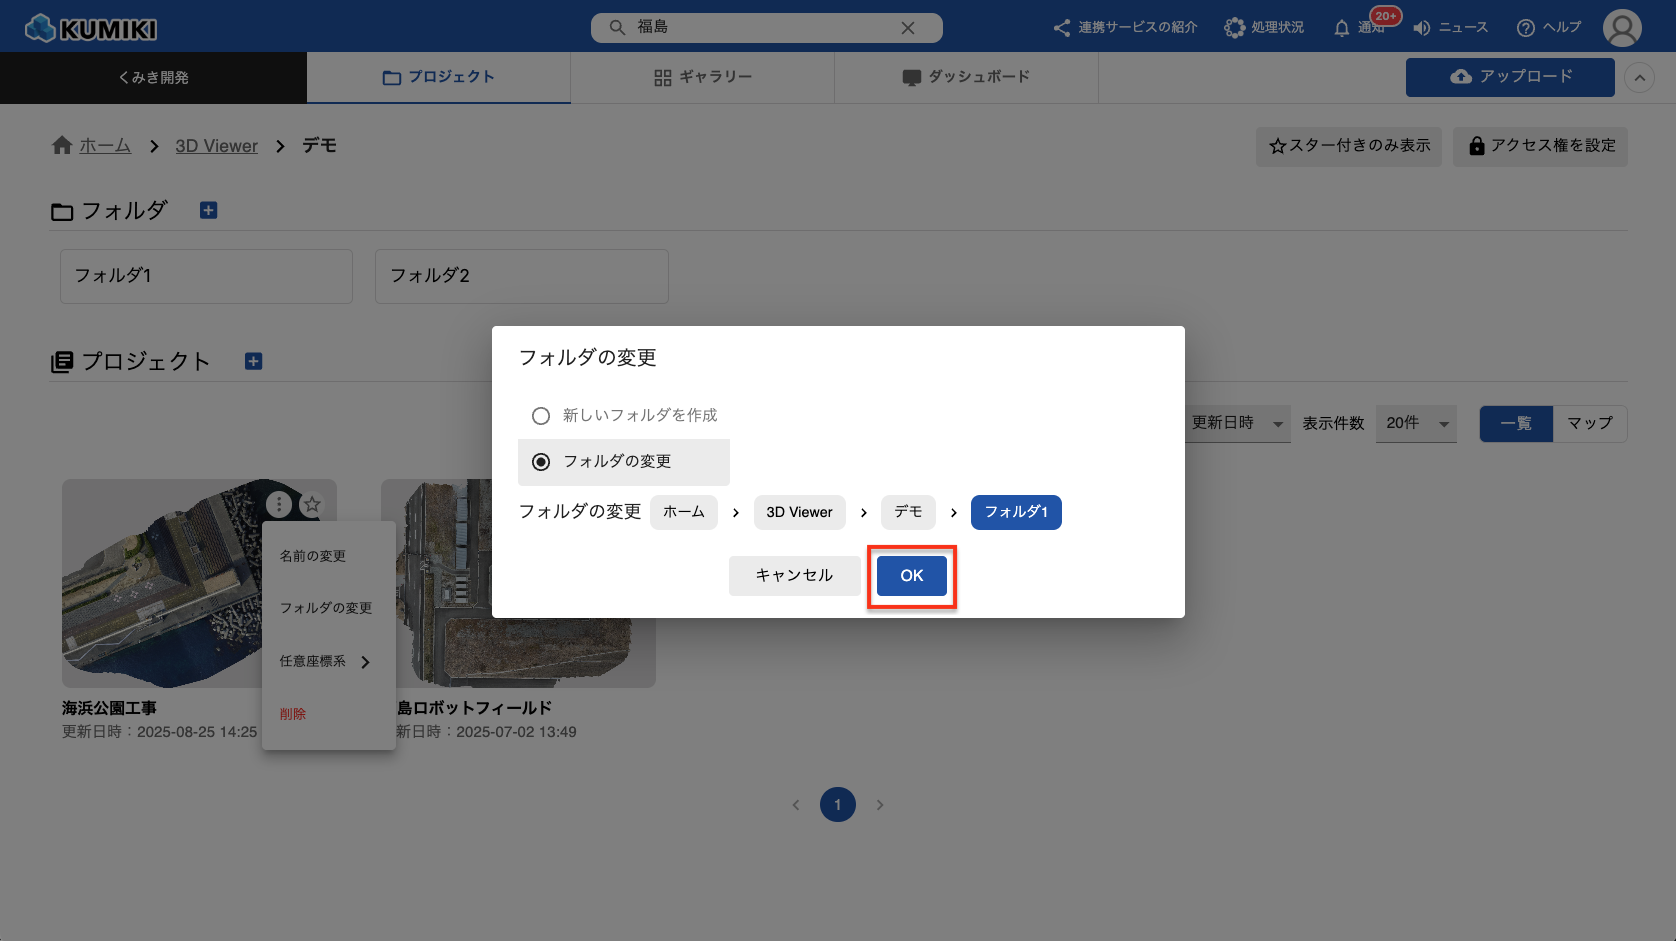The image size is (1676, 941).
Task: Select フォルダ1 chip in folder path
Action: pyautogui.click(x=1015, y=512)
